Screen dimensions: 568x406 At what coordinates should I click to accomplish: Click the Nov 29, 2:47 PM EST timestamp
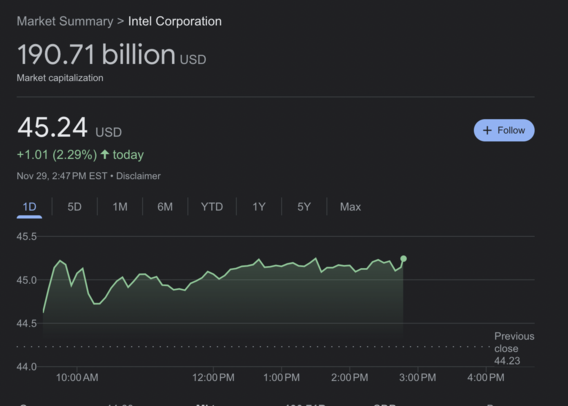[x=62, y=176]
